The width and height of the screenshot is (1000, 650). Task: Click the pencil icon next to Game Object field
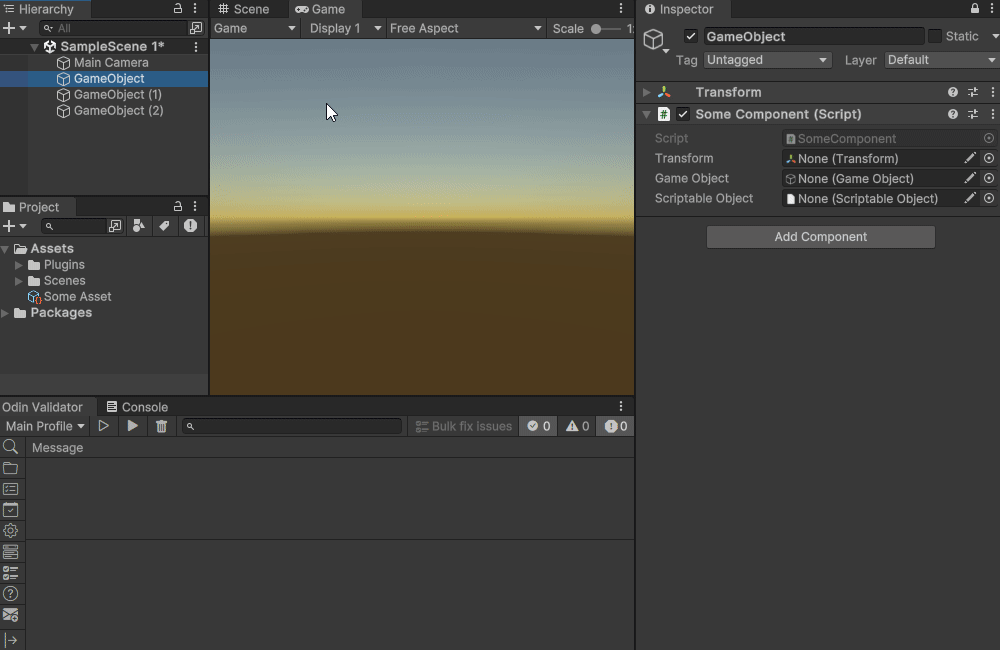[970, 178]
